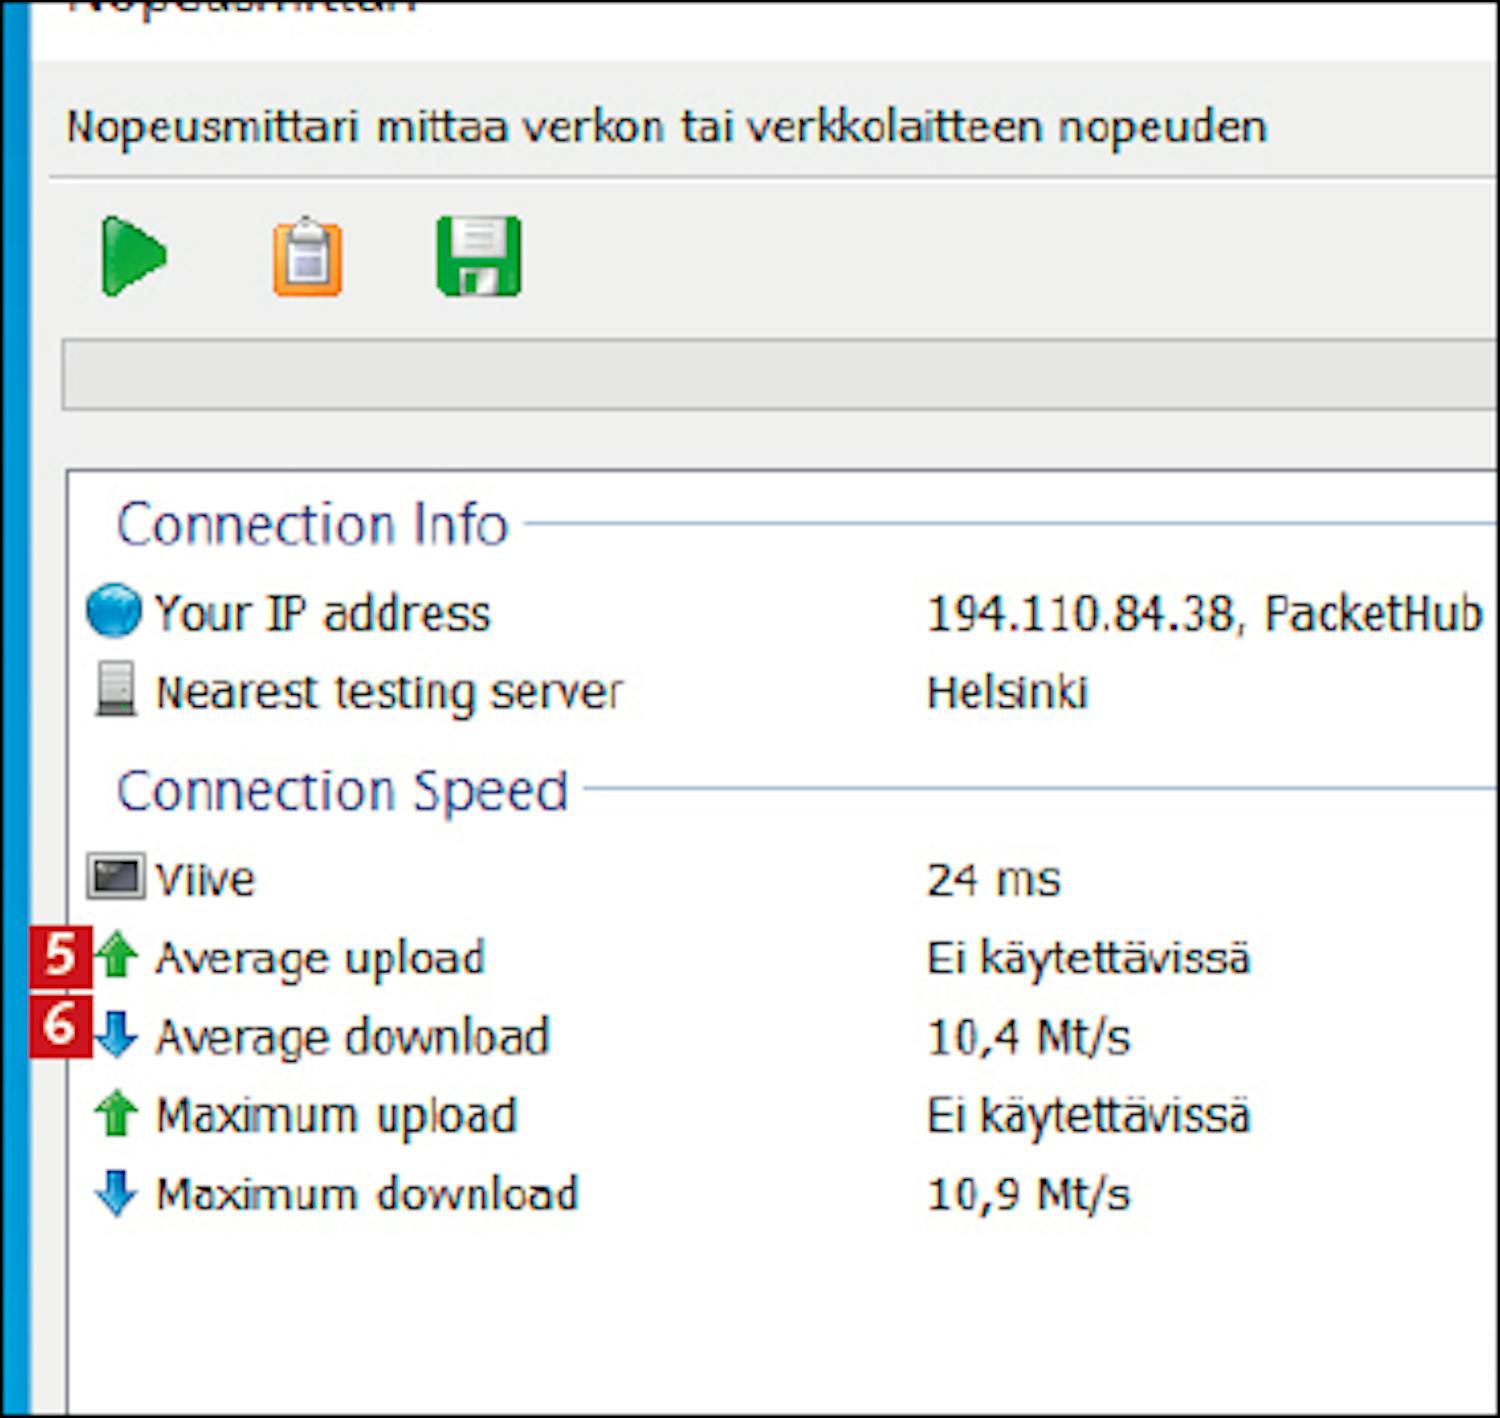
Task: Click the empty progress bar below the toolbar
Action: (x=778, y=374)
